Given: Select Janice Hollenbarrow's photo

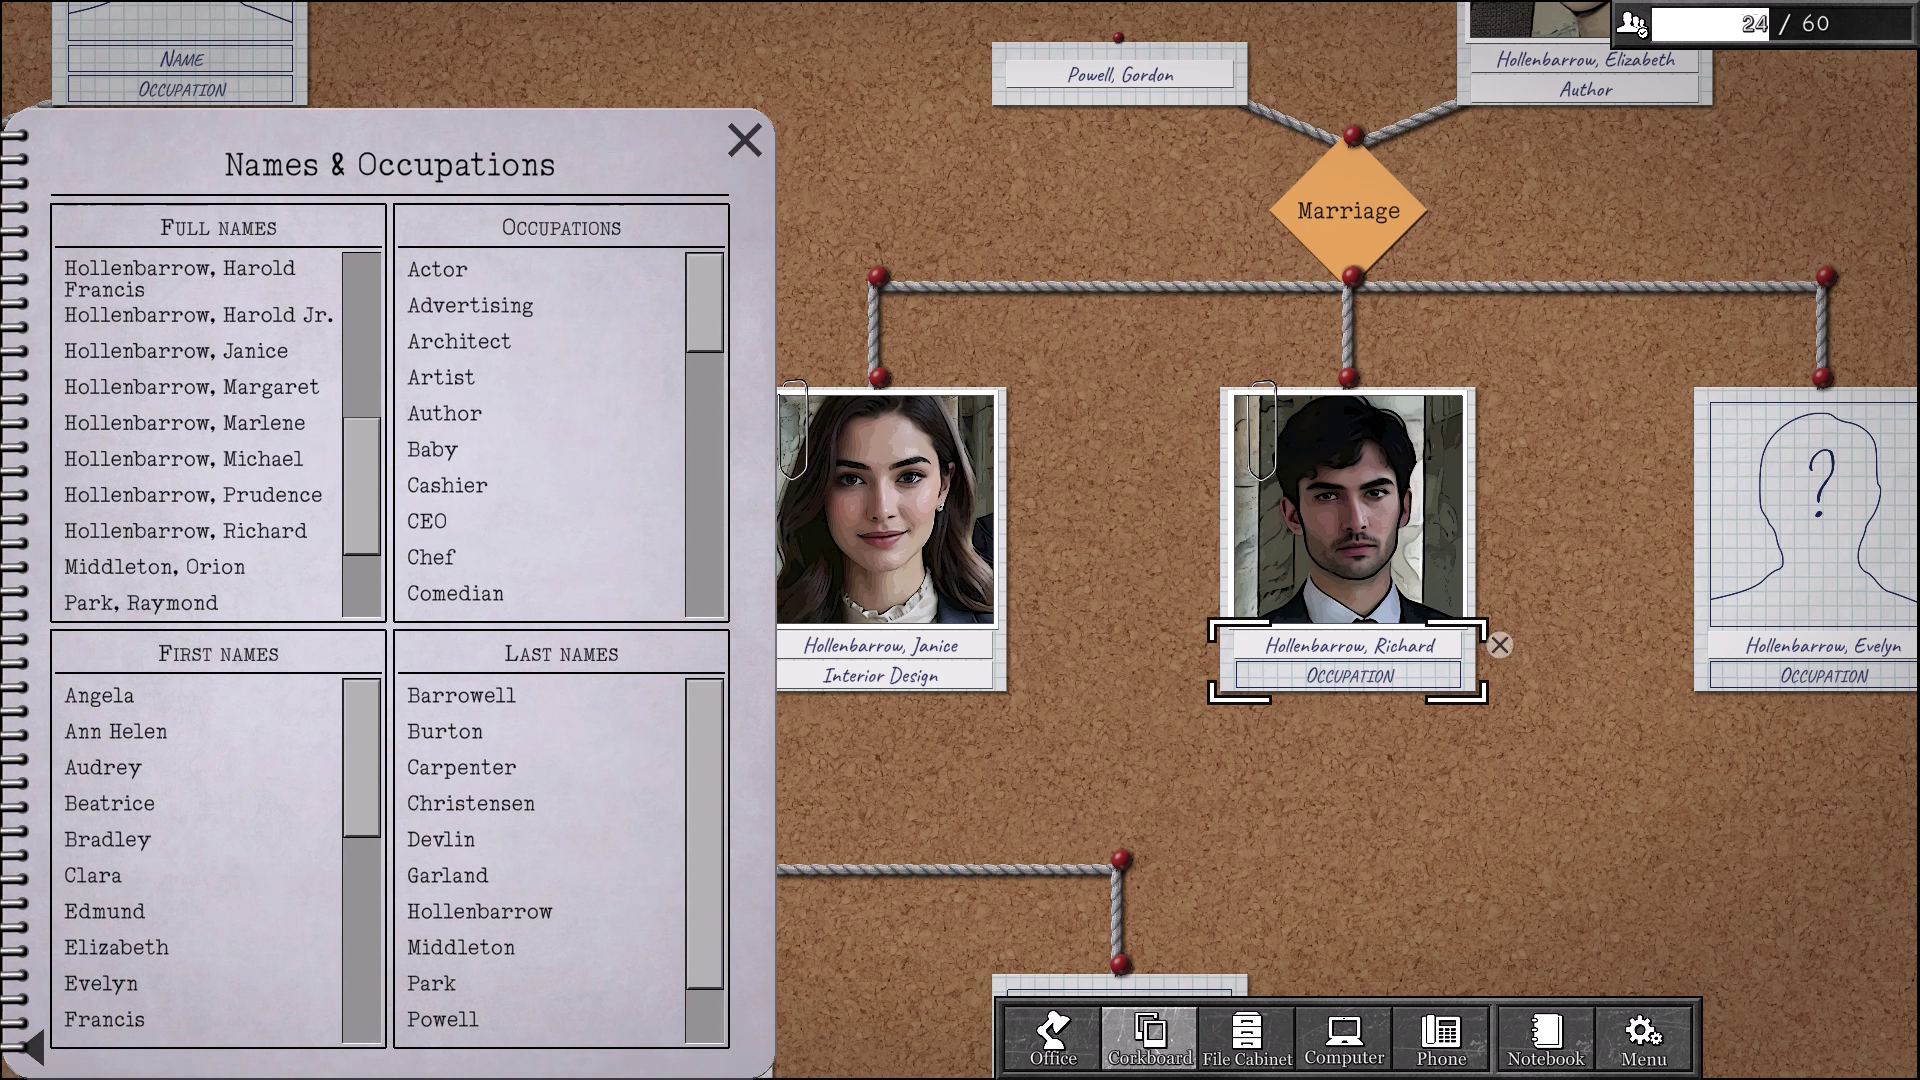Looking at the screenshot, I should (886, 509).
